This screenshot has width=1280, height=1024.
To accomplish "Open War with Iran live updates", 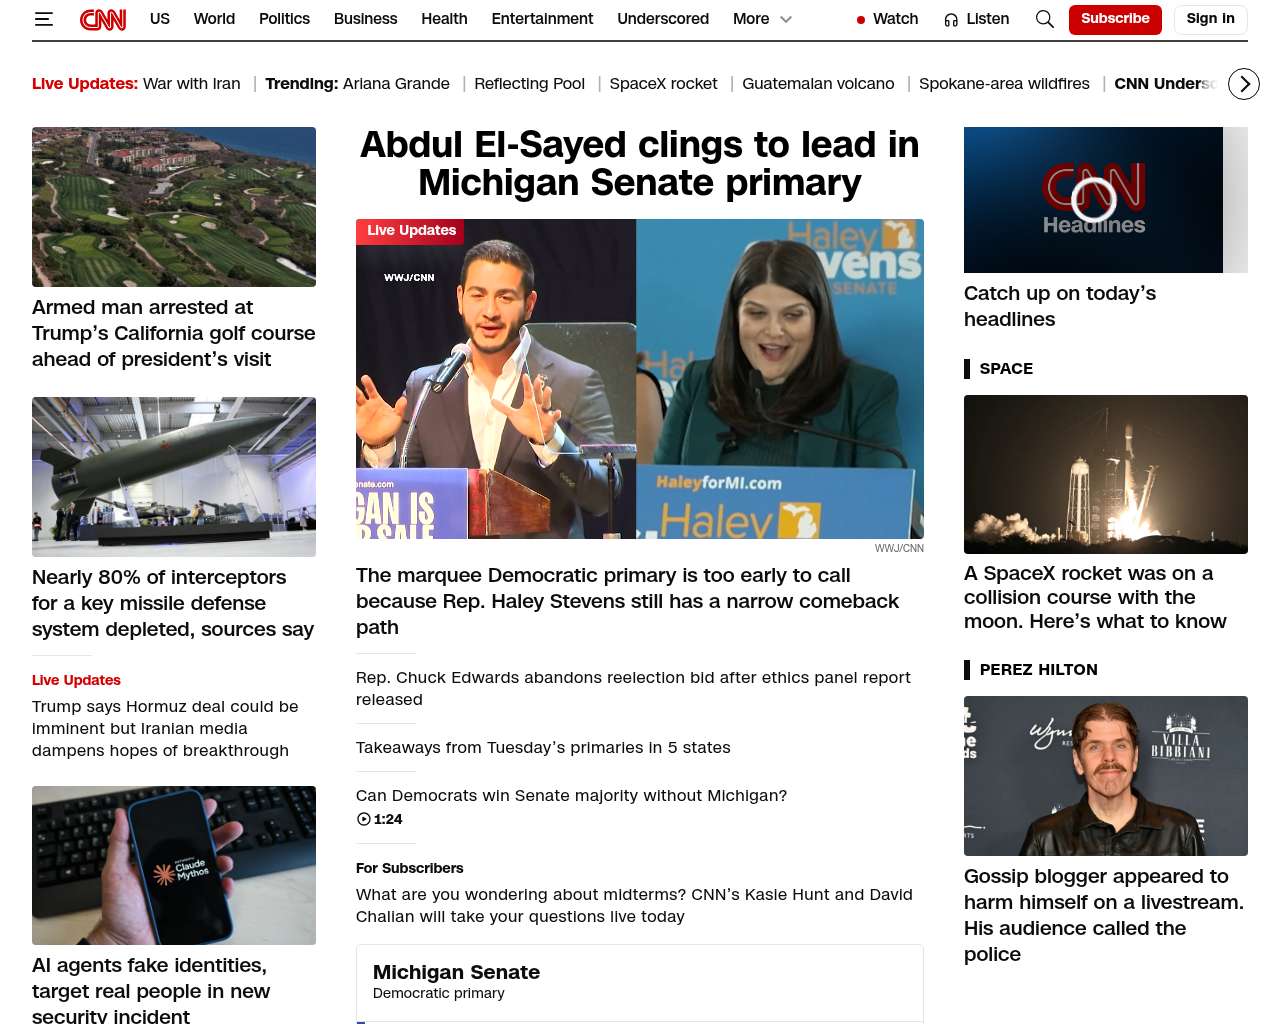I will coord(192,84).
